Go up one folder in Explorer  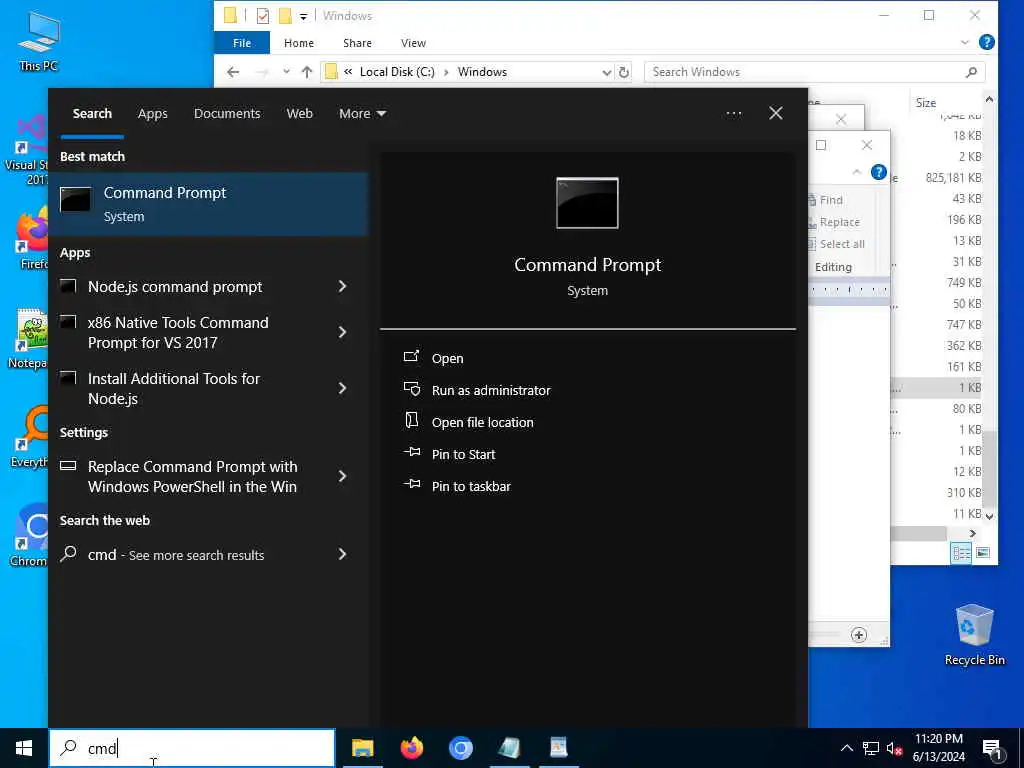[307, 72]
